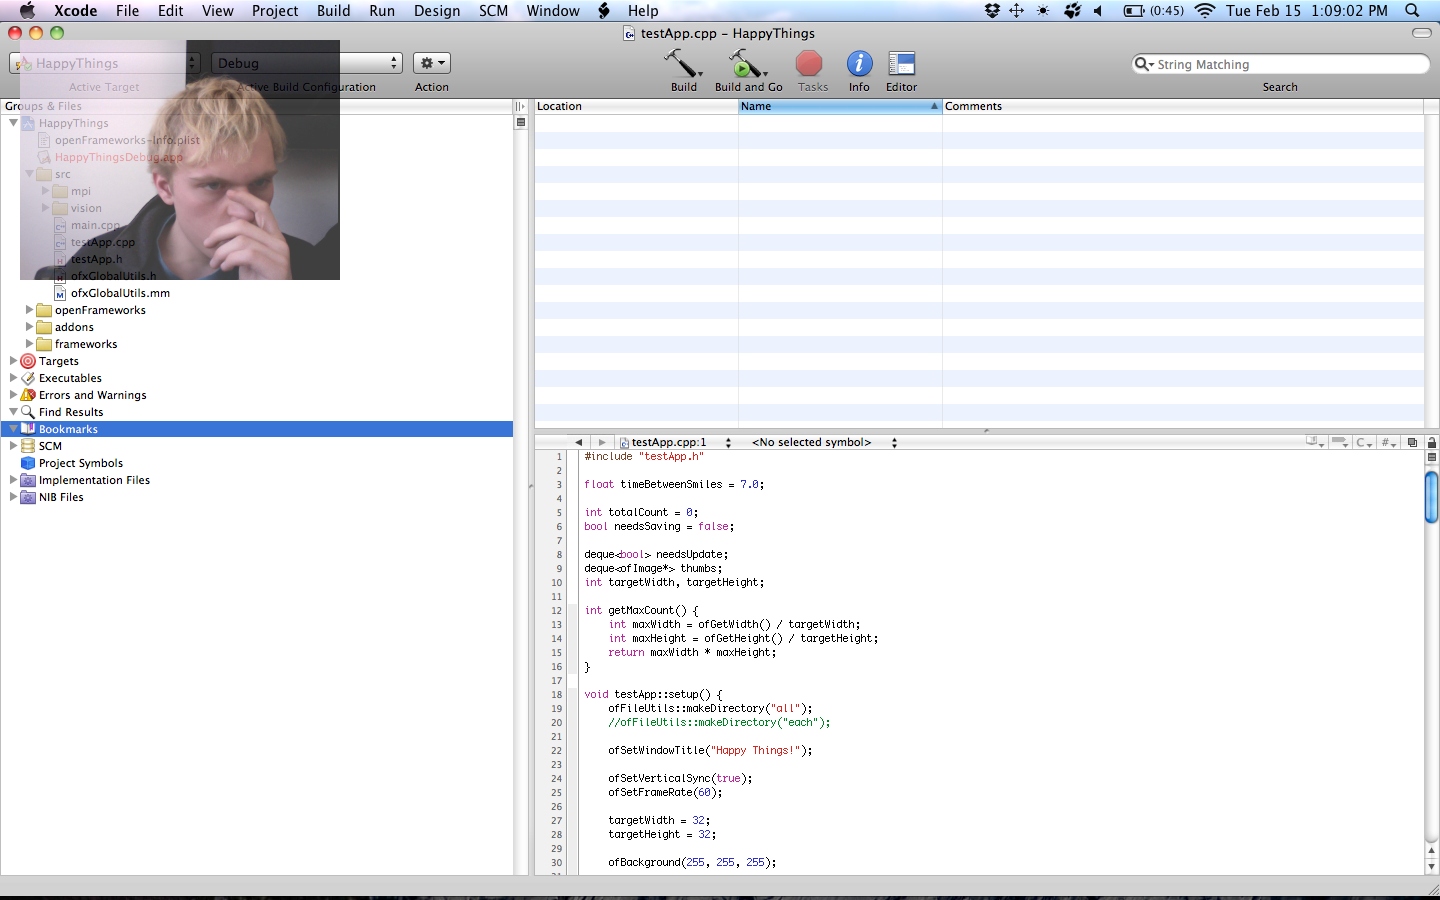The width and height of the screenshot is (1440, 900).
Task: Expand the Targets group
Action: tap(13, 361)
